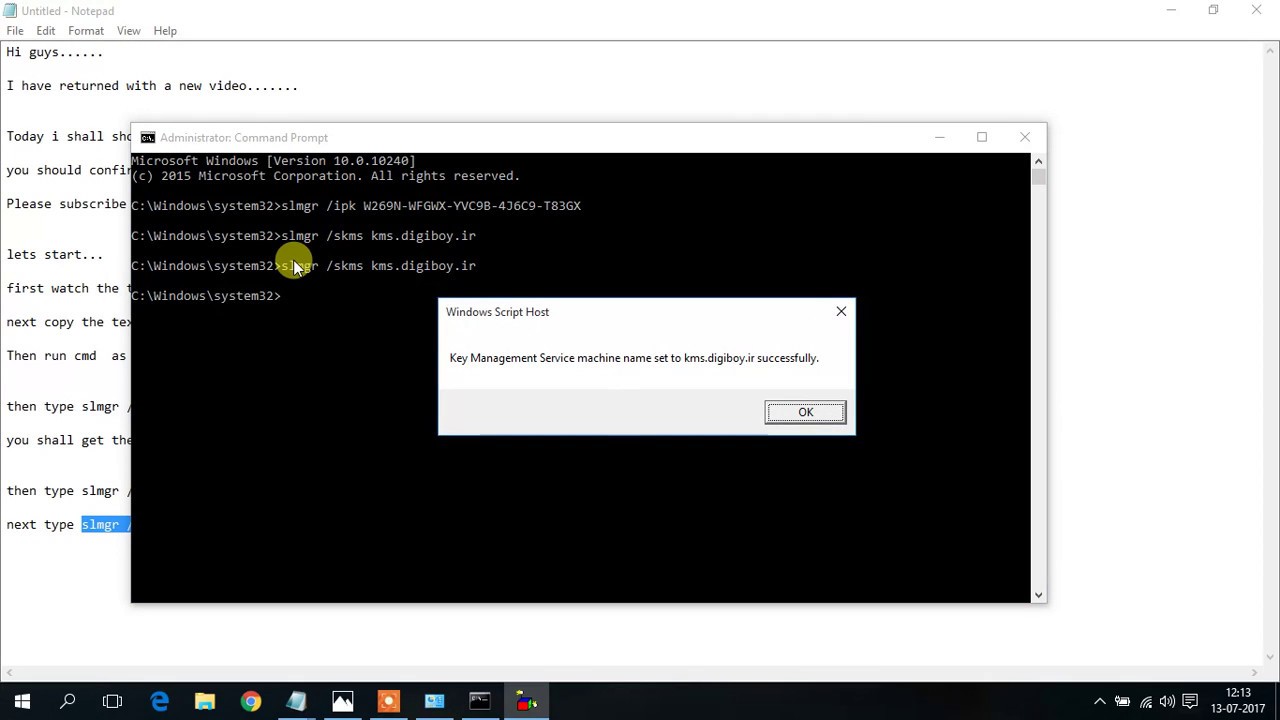This screenshot has width=1280, height=720.
Task: Restore down the Notepad window
Action: (x=1213, y=10)
